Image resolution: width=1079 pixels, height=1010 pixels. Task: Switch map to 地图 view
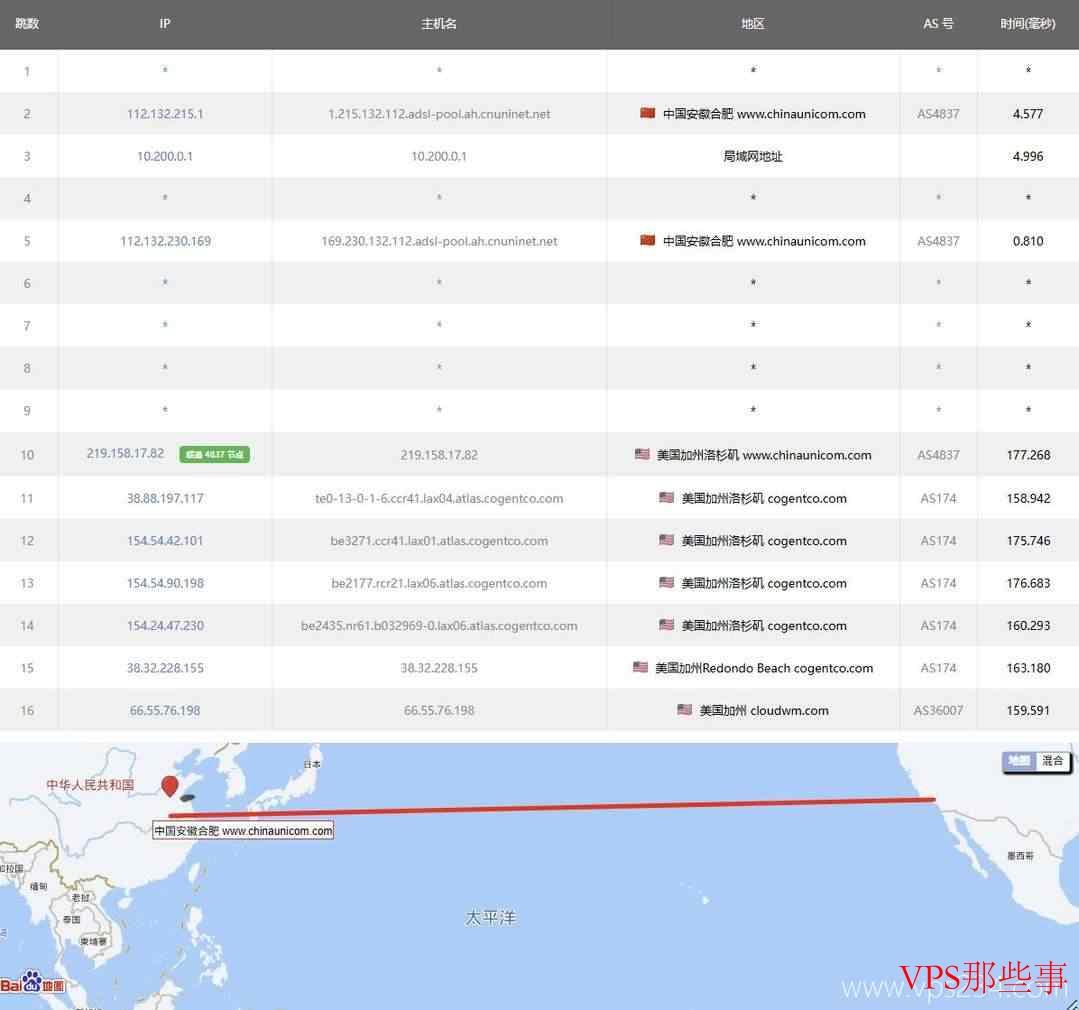1018,760
